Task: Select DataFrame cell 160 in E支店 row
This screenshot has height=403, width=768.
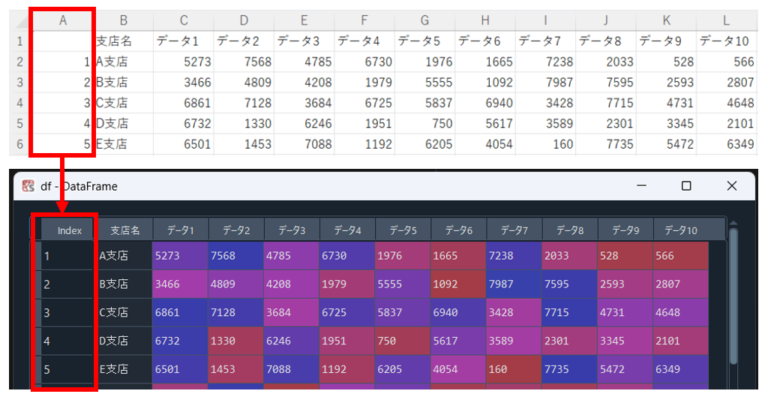Action: coord(513,369)
